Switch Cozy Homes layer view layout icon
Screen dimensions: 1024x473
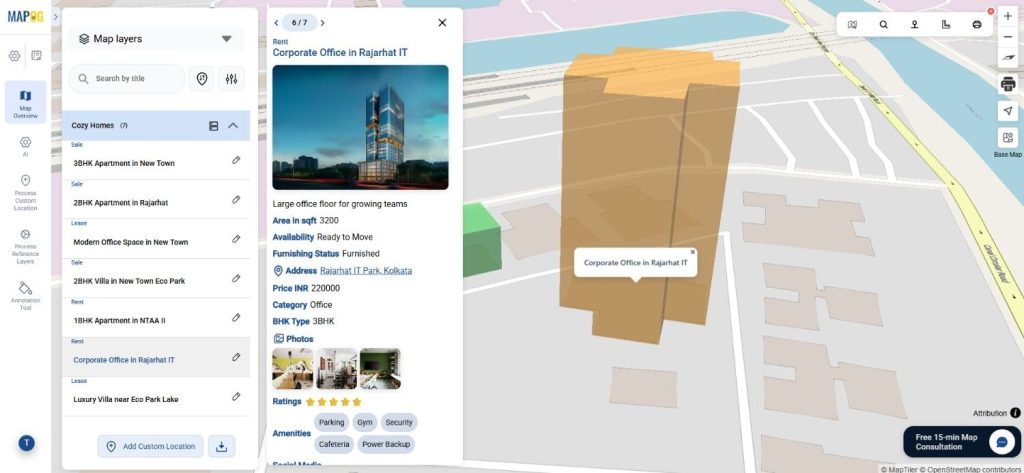(x=214, y=125)
